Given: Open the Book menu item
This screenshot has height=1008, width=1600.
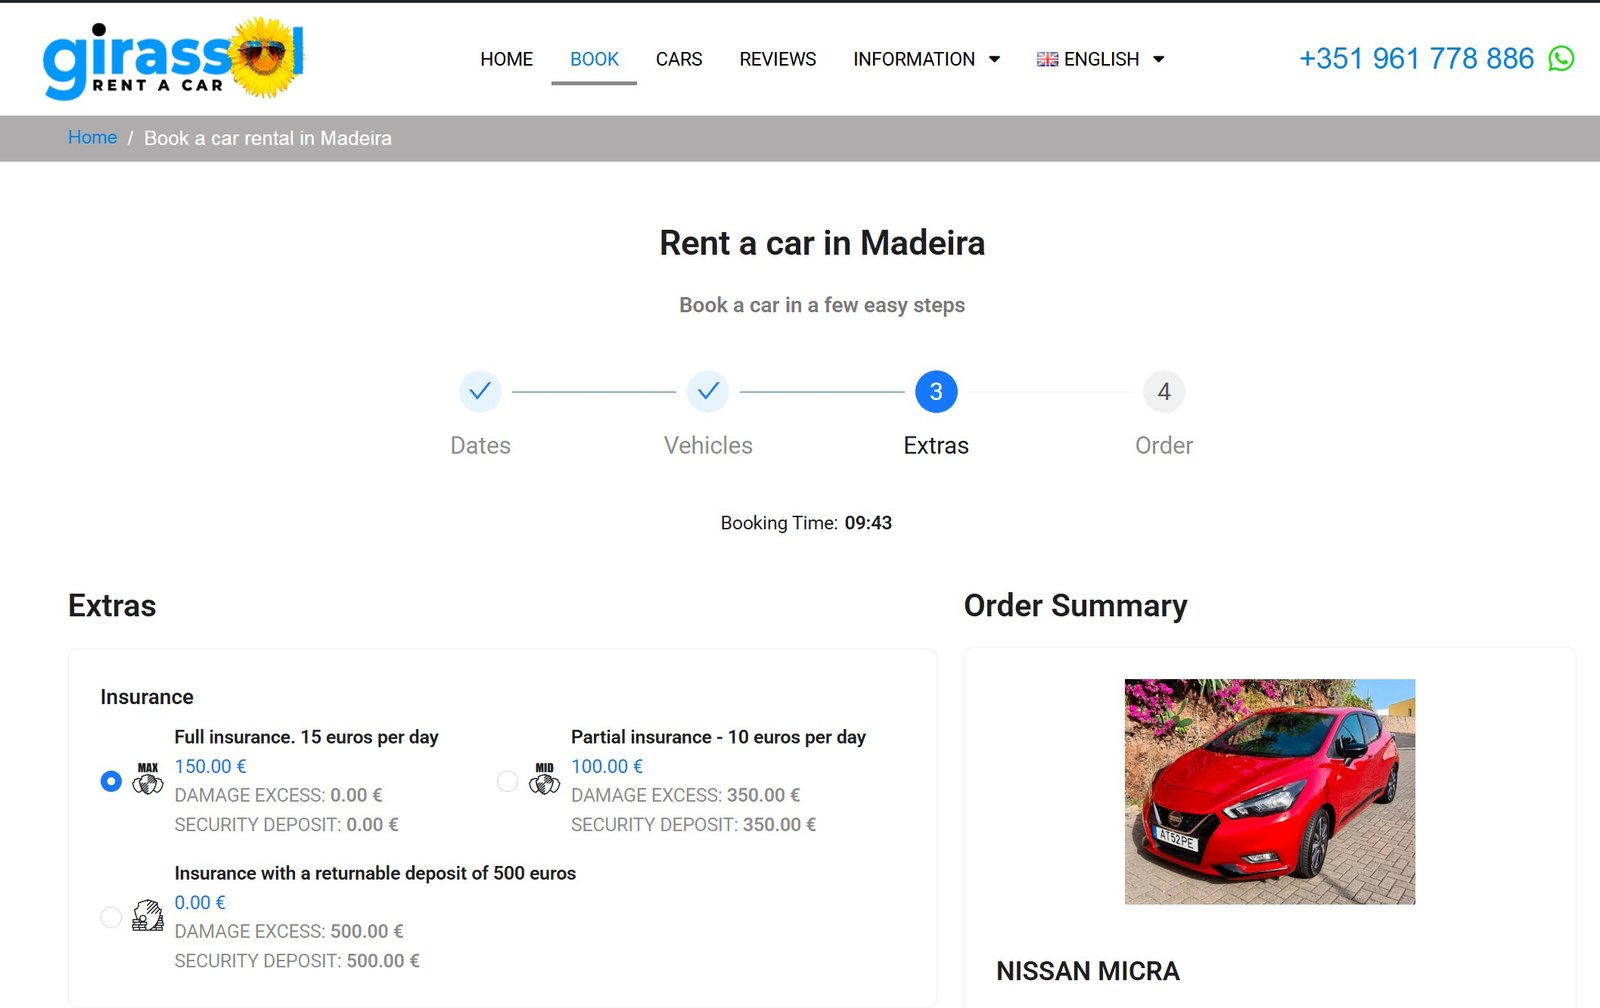Looking at the screenshot, I should 594,59.
